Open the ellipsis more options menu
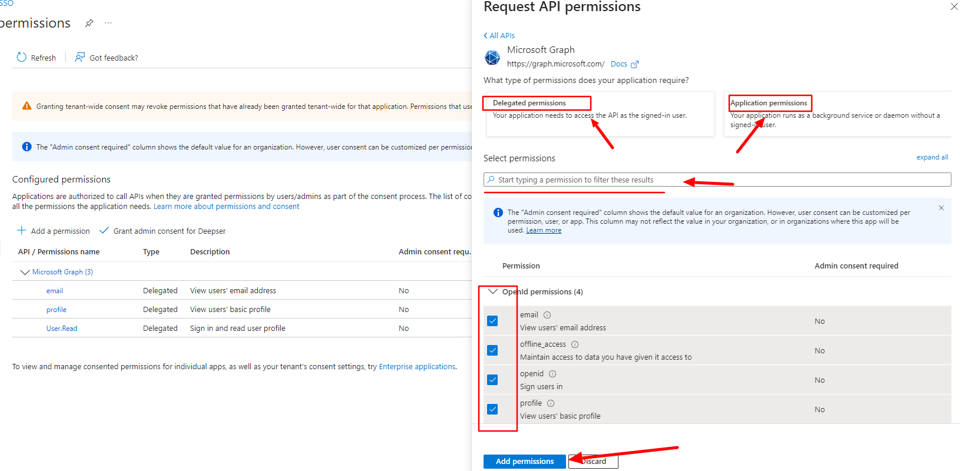This screenshot has width=960, height=471. coord(108,23)
